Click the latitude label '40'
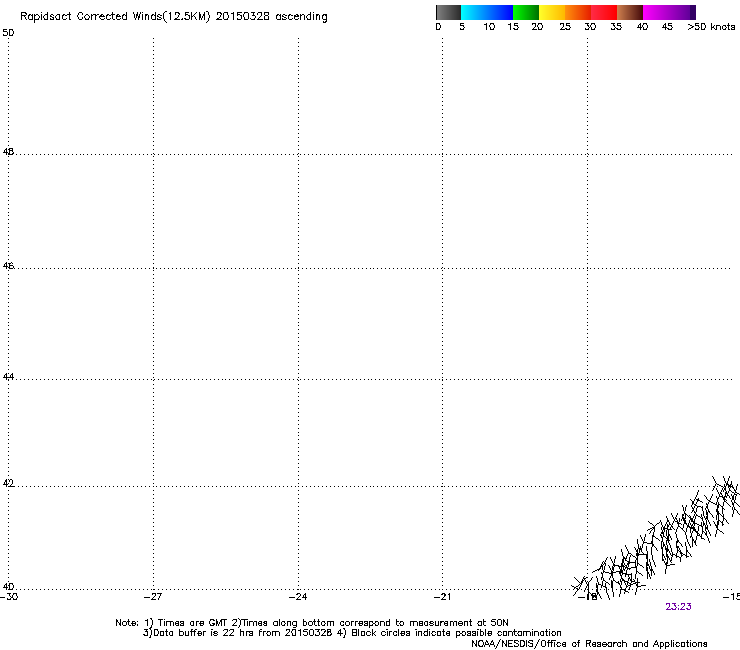Viewport: 740px width, 650px height. pyautogui.click(x=8, y=586)
